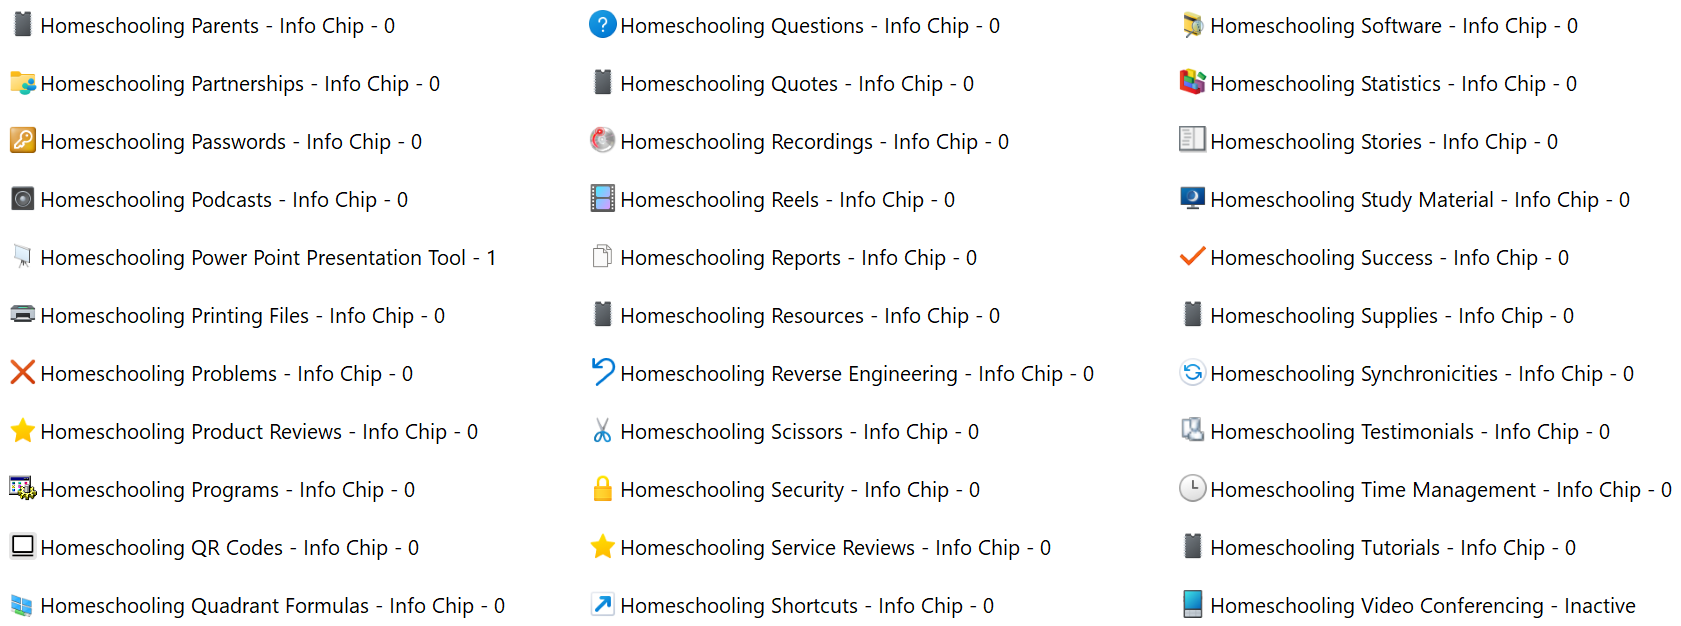The height and width of the screenshot is (626, 1681).
Task: Open Homeschooling Shortcuts - Info Chip
Action: pos(806,606)
